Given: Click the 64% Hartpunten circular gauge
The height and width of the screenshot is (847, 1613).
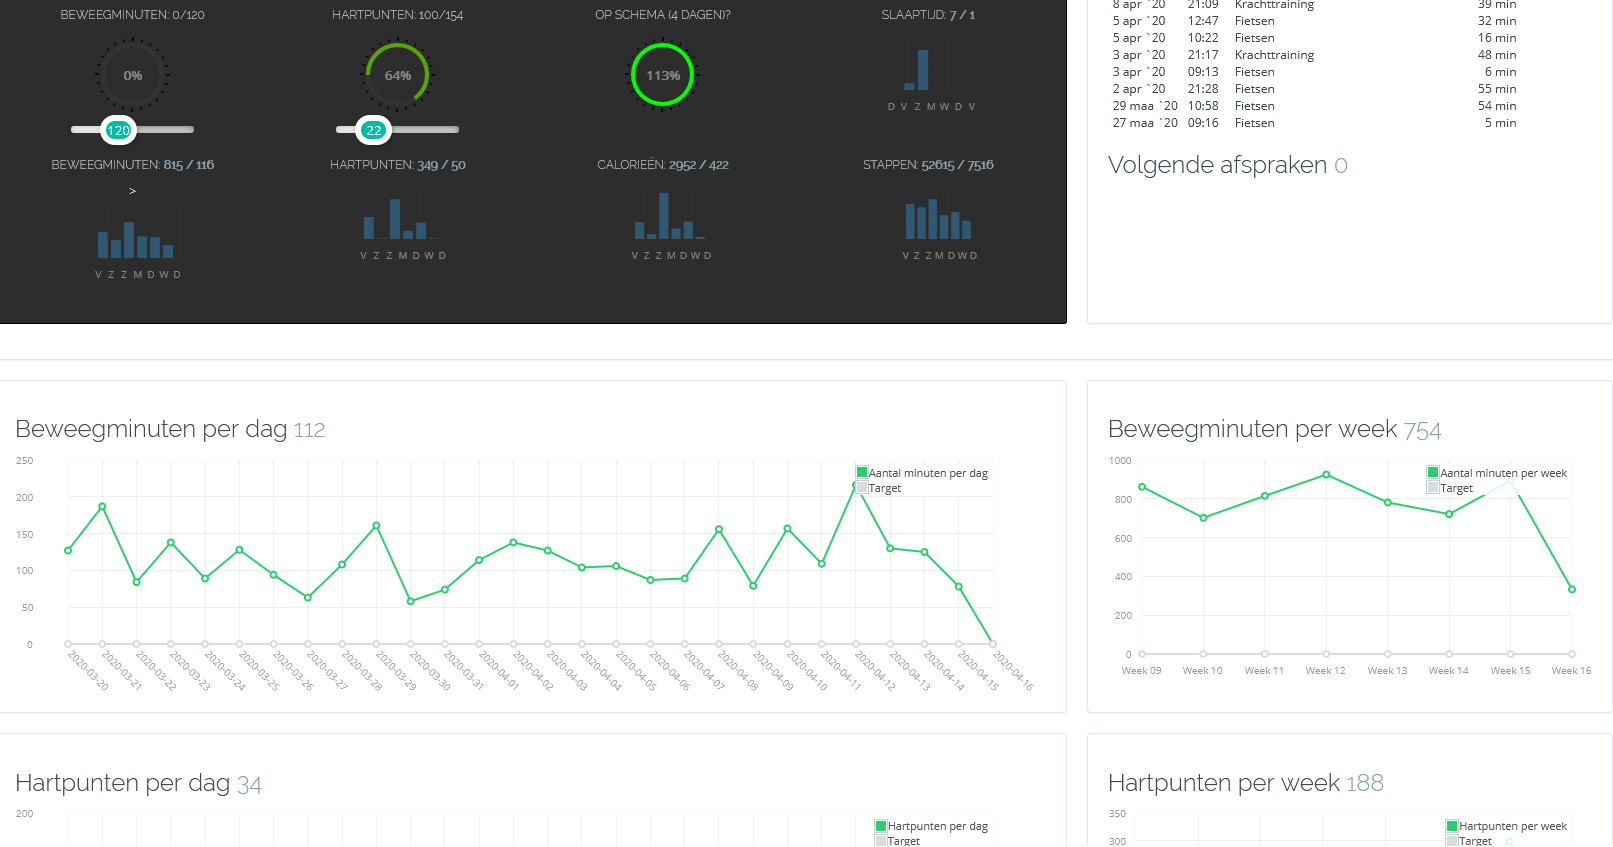Looking at the screenshot, I should coord(398,75).
